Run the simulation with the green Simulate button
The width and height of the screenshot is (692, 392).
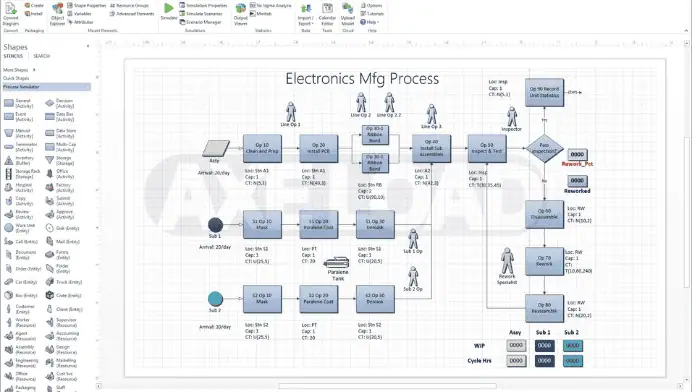tap(169, 11)
